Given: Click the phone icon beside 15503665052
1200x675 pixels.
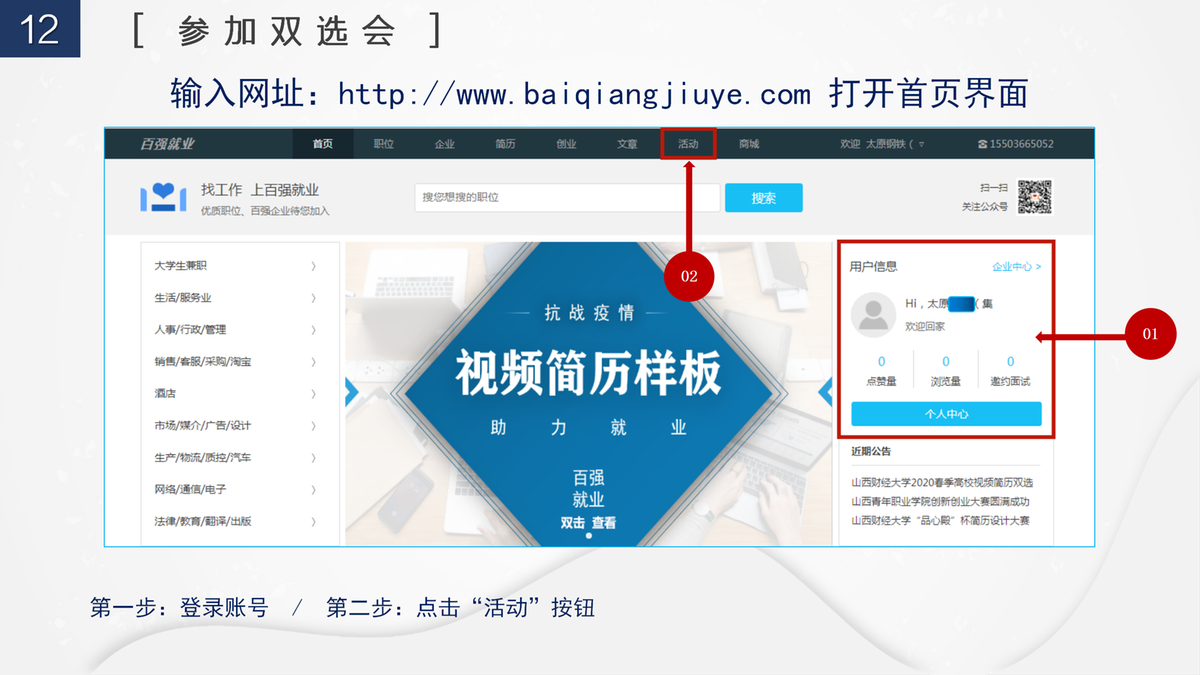Looking at the screenshot, I should (x=982, y=144).
